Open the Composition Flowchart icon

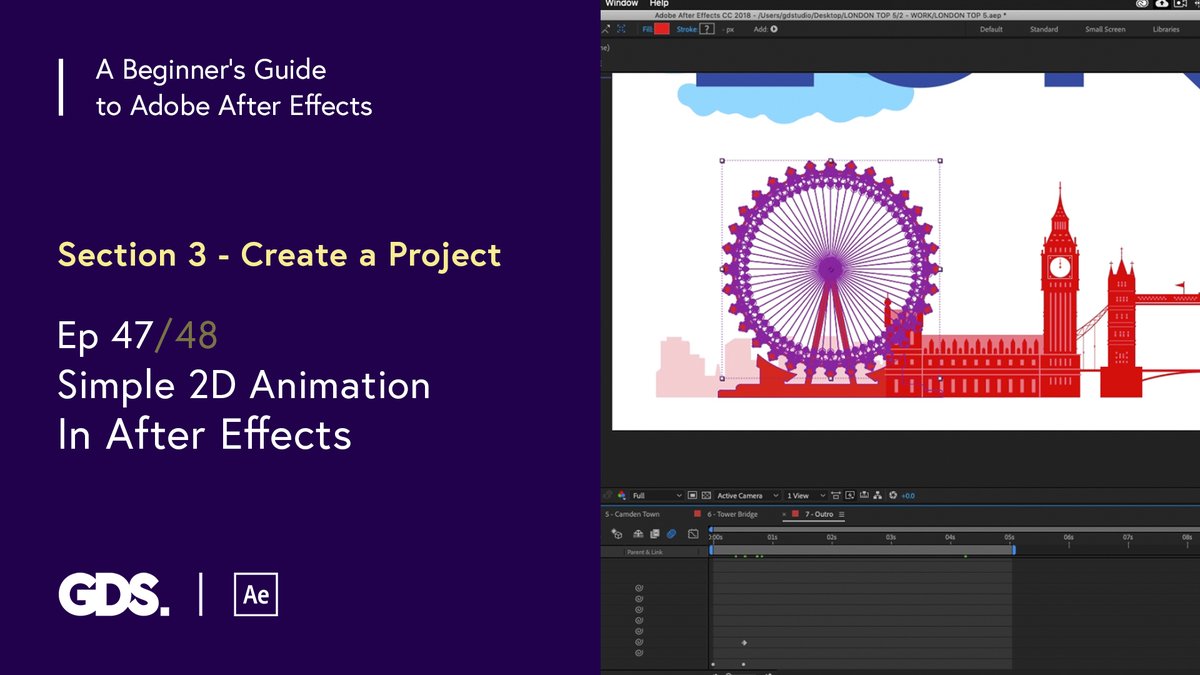point(878,496)
